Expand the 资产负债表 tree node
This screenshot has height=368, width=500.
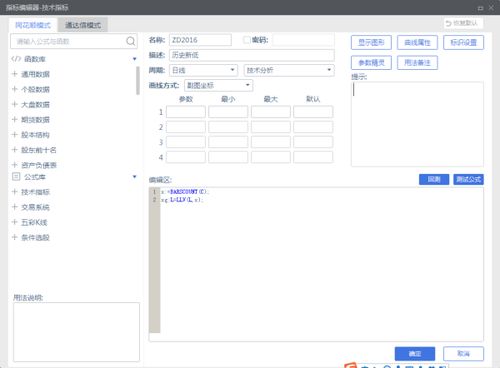click(x=14, y=165)
